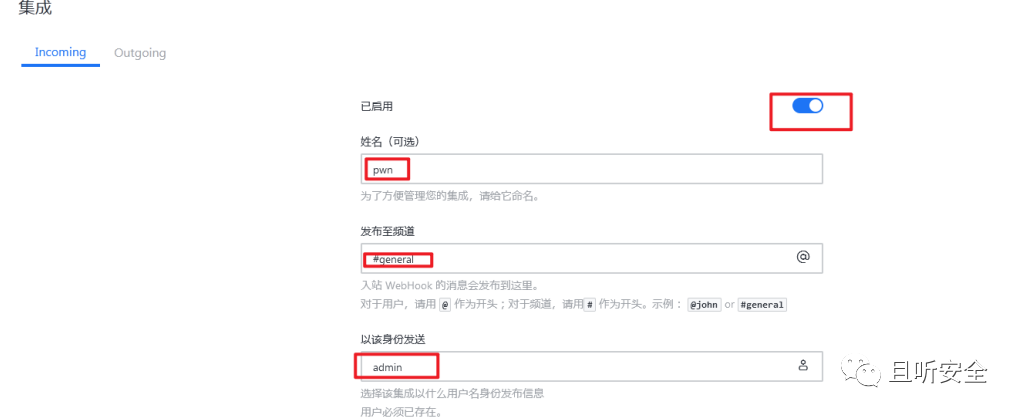
Task: Select the 以该身份发送 field showing admin
Action: [591, 366]
